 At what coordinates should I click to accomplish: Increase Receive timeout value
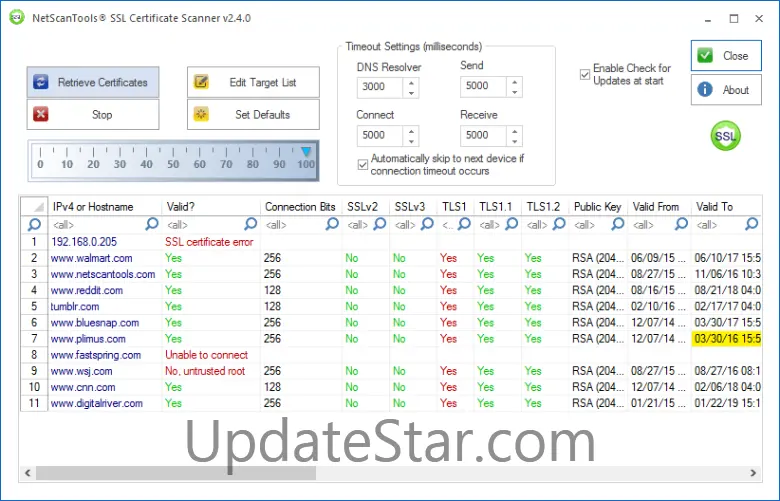point(515,131)
